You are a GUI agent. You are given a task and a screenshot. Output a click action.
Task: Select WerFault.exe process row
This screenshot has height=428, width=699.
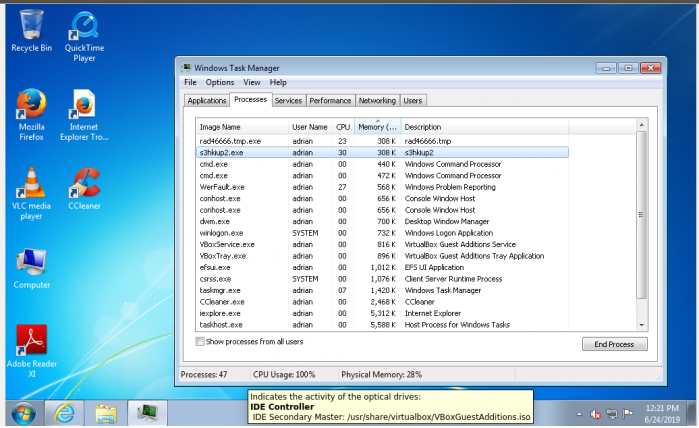(382, 187)
